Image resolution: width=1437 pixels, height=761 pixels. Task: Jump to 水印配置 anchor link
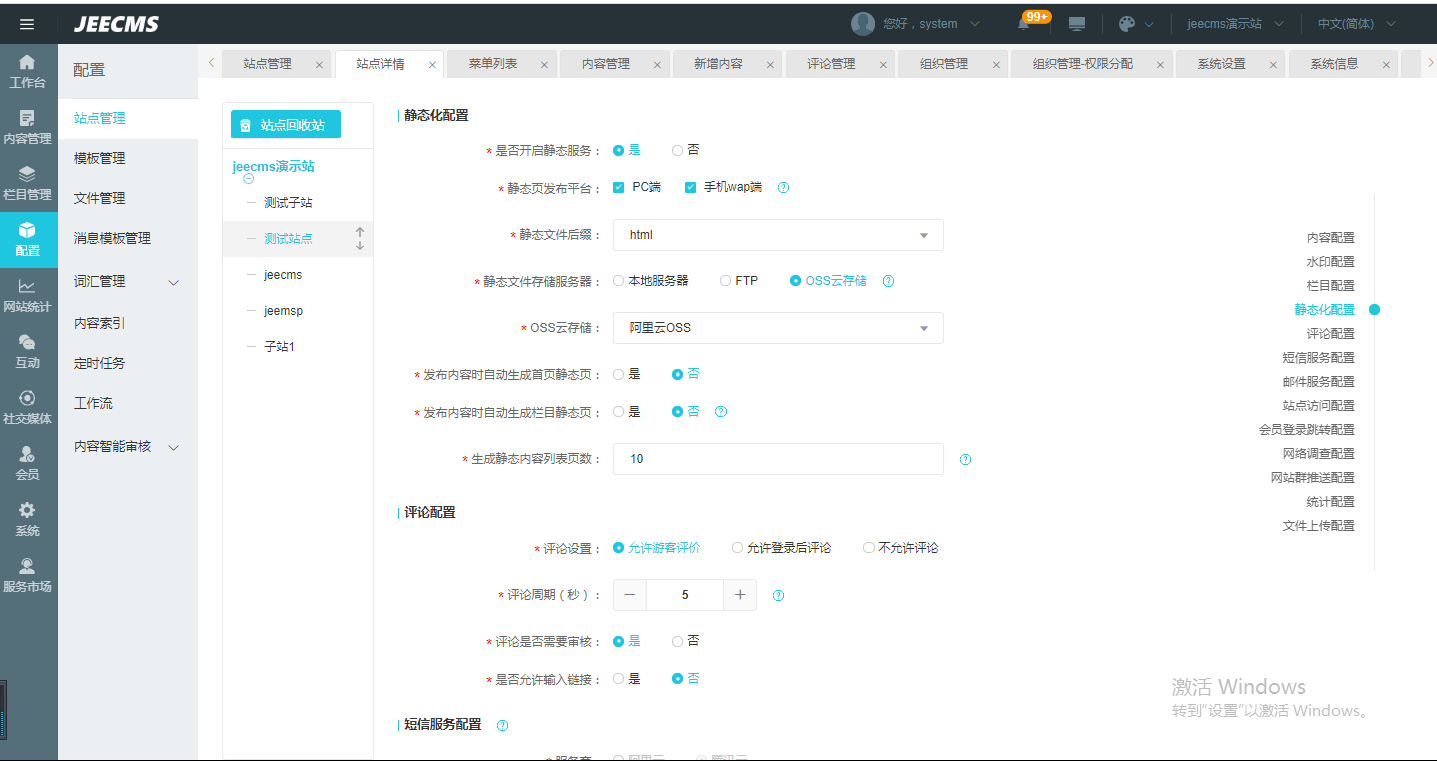point(1330,262)
